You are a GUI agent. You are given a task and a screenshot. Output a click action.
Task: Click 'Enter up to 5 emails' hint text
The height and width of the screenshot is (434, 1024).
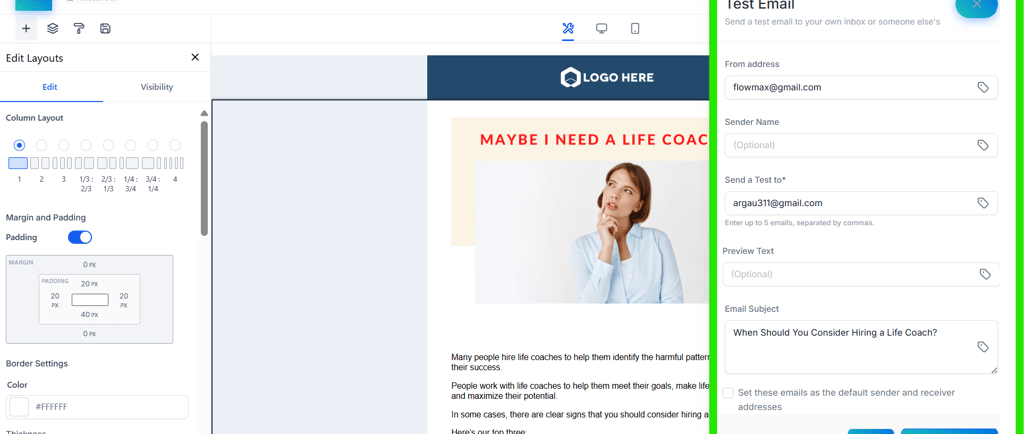(x=799, y=223)
